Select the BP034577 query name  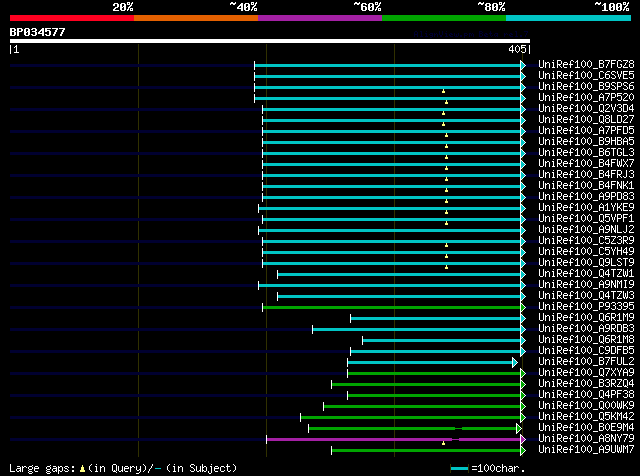coord(37,32)
